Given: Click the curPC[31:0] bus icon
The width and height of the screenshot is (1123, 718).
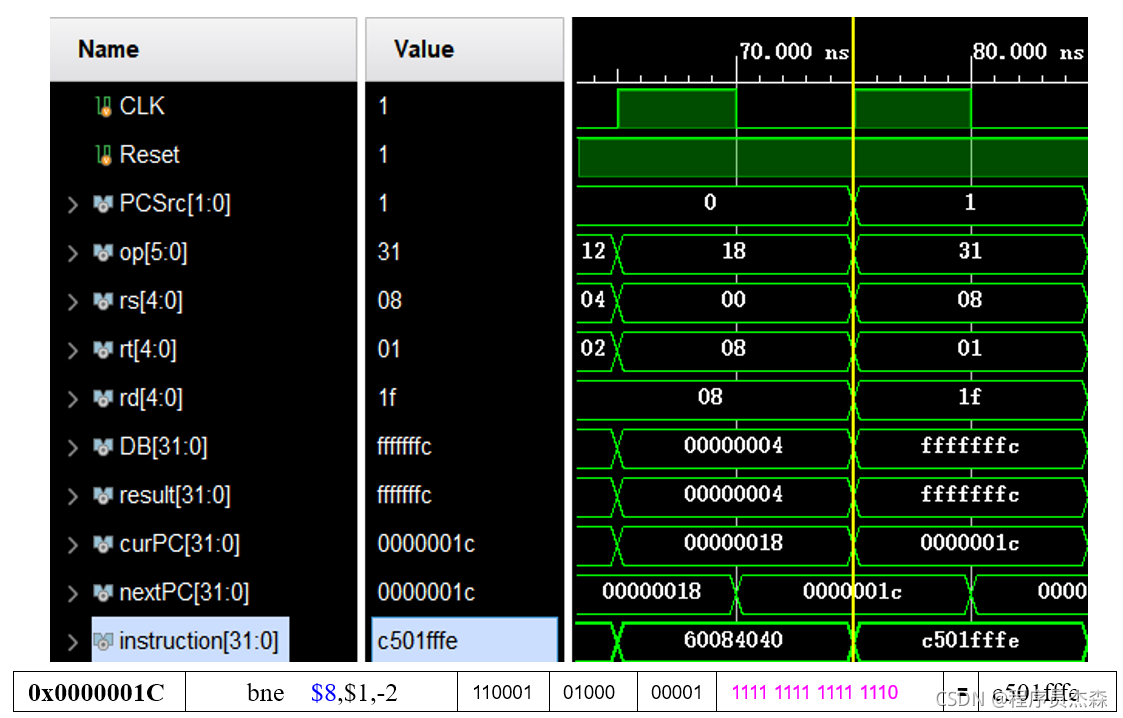Looking at the screenshot, I should tap(103, 544).
